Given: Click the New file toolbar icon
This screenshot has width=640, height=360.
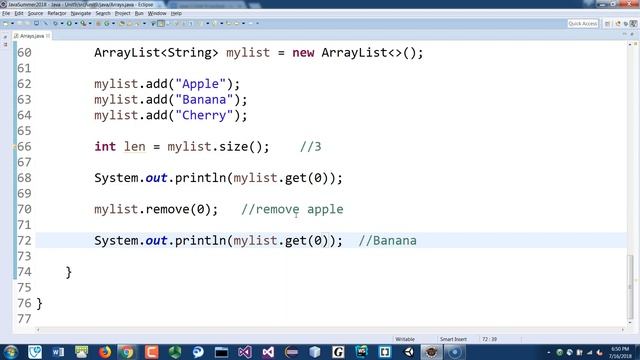Looking at the screenshot, I should coord(5,24).
